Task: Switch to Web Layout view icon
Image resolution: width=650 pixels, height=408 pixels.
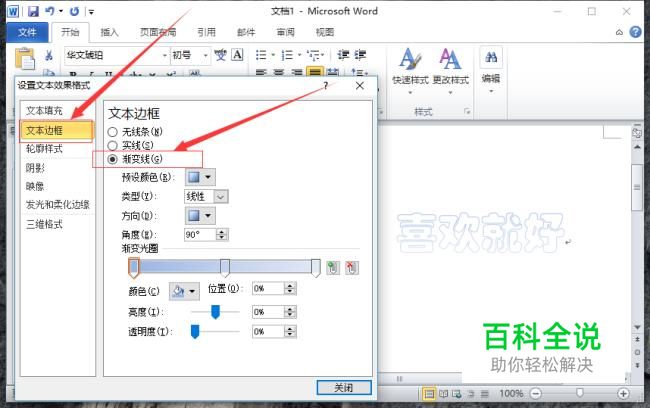Action: point(457,393)
